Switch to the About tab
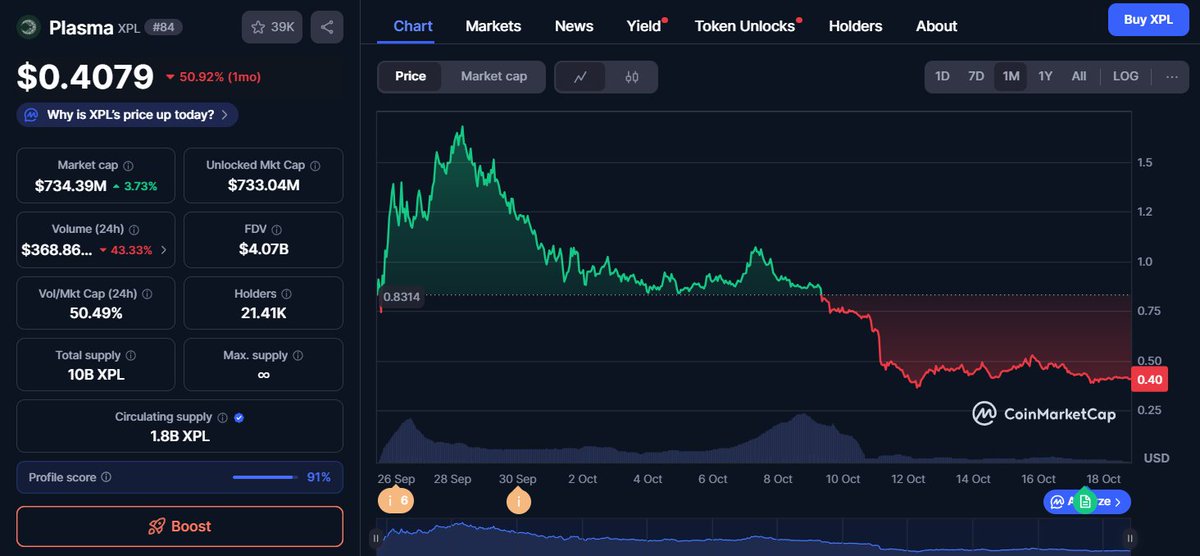 click(x=937, y=26)
